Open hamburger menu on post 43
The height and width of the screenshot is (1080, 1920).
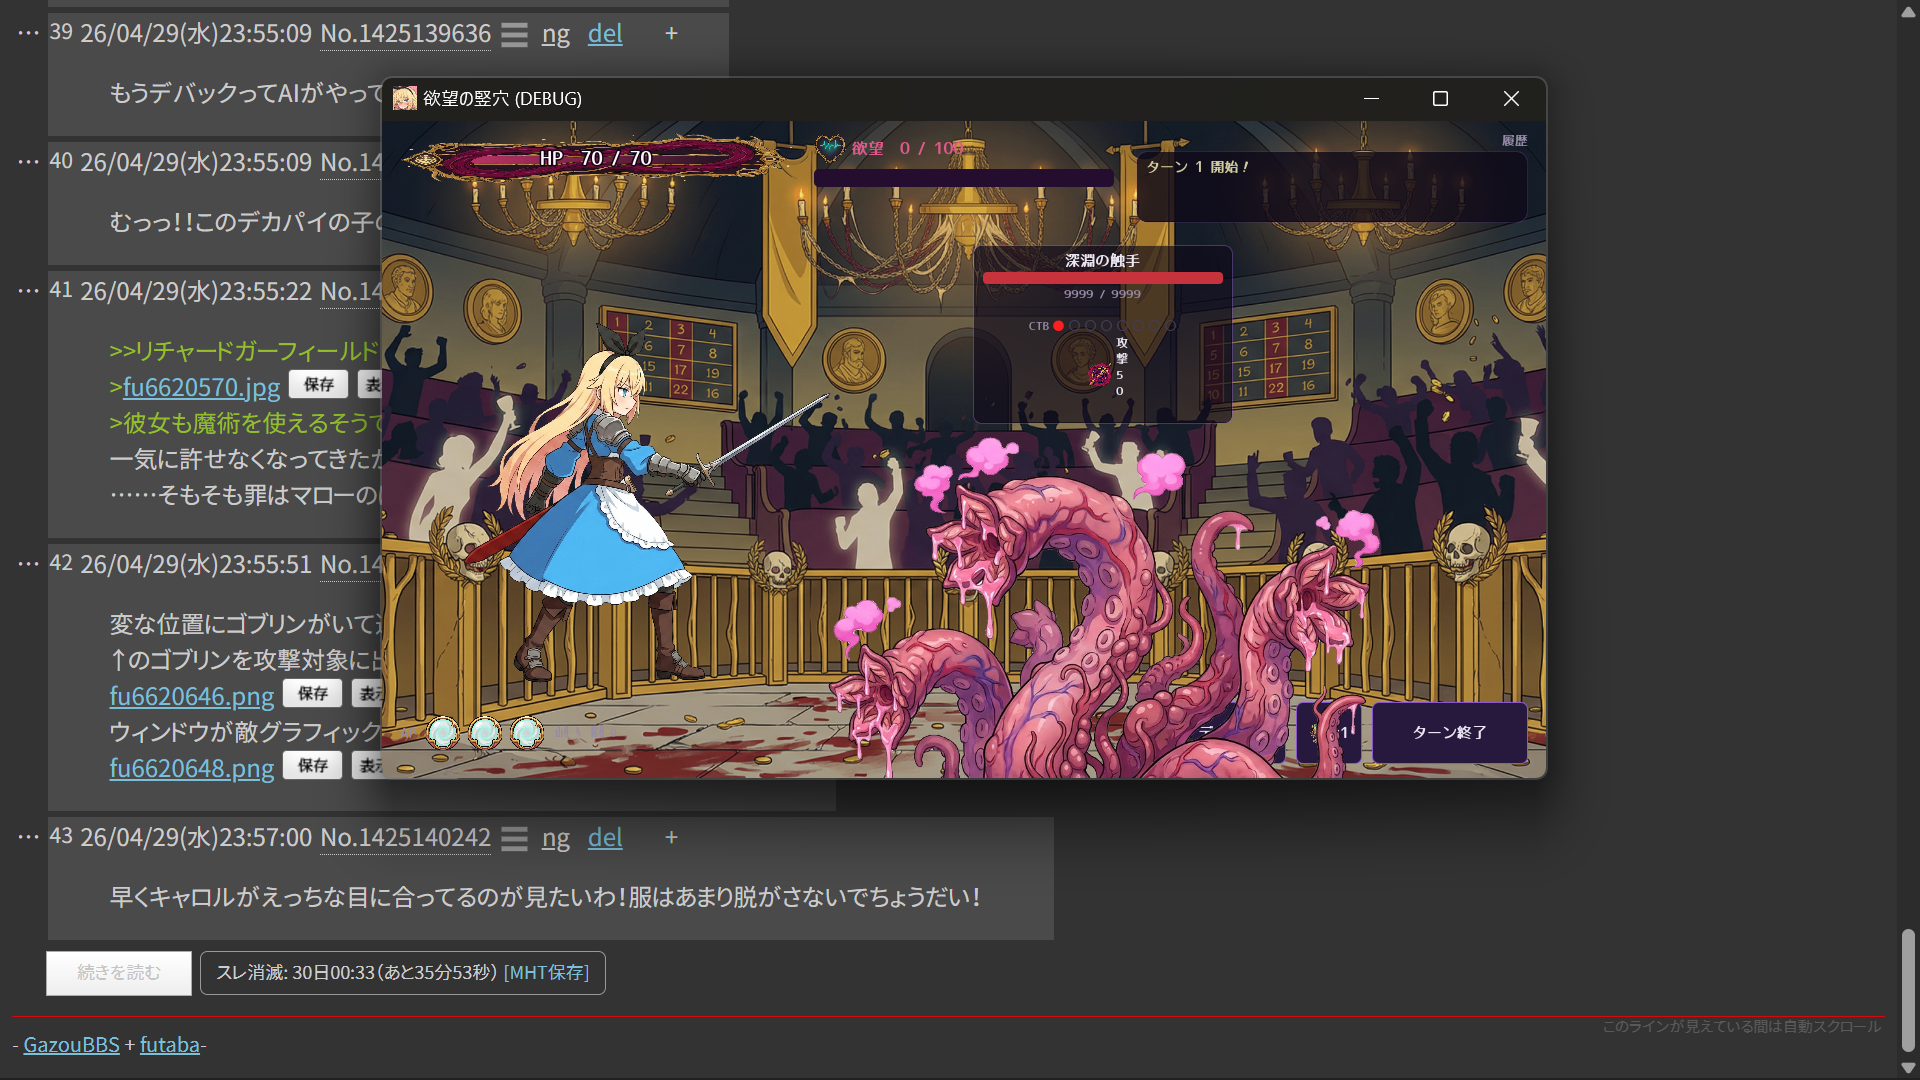514,839
